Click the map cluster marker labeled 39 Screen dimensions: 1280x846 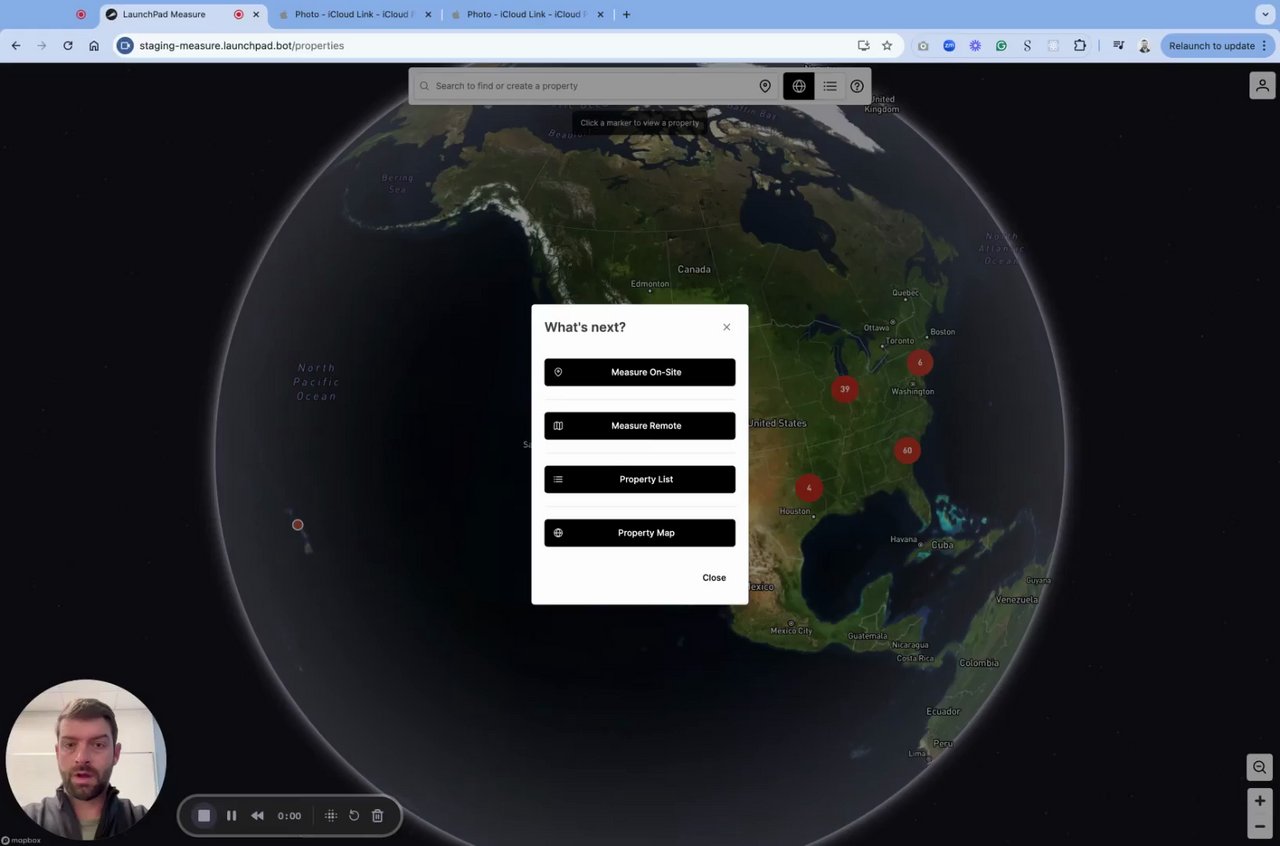pyautogui.click(x=845, y=389)
